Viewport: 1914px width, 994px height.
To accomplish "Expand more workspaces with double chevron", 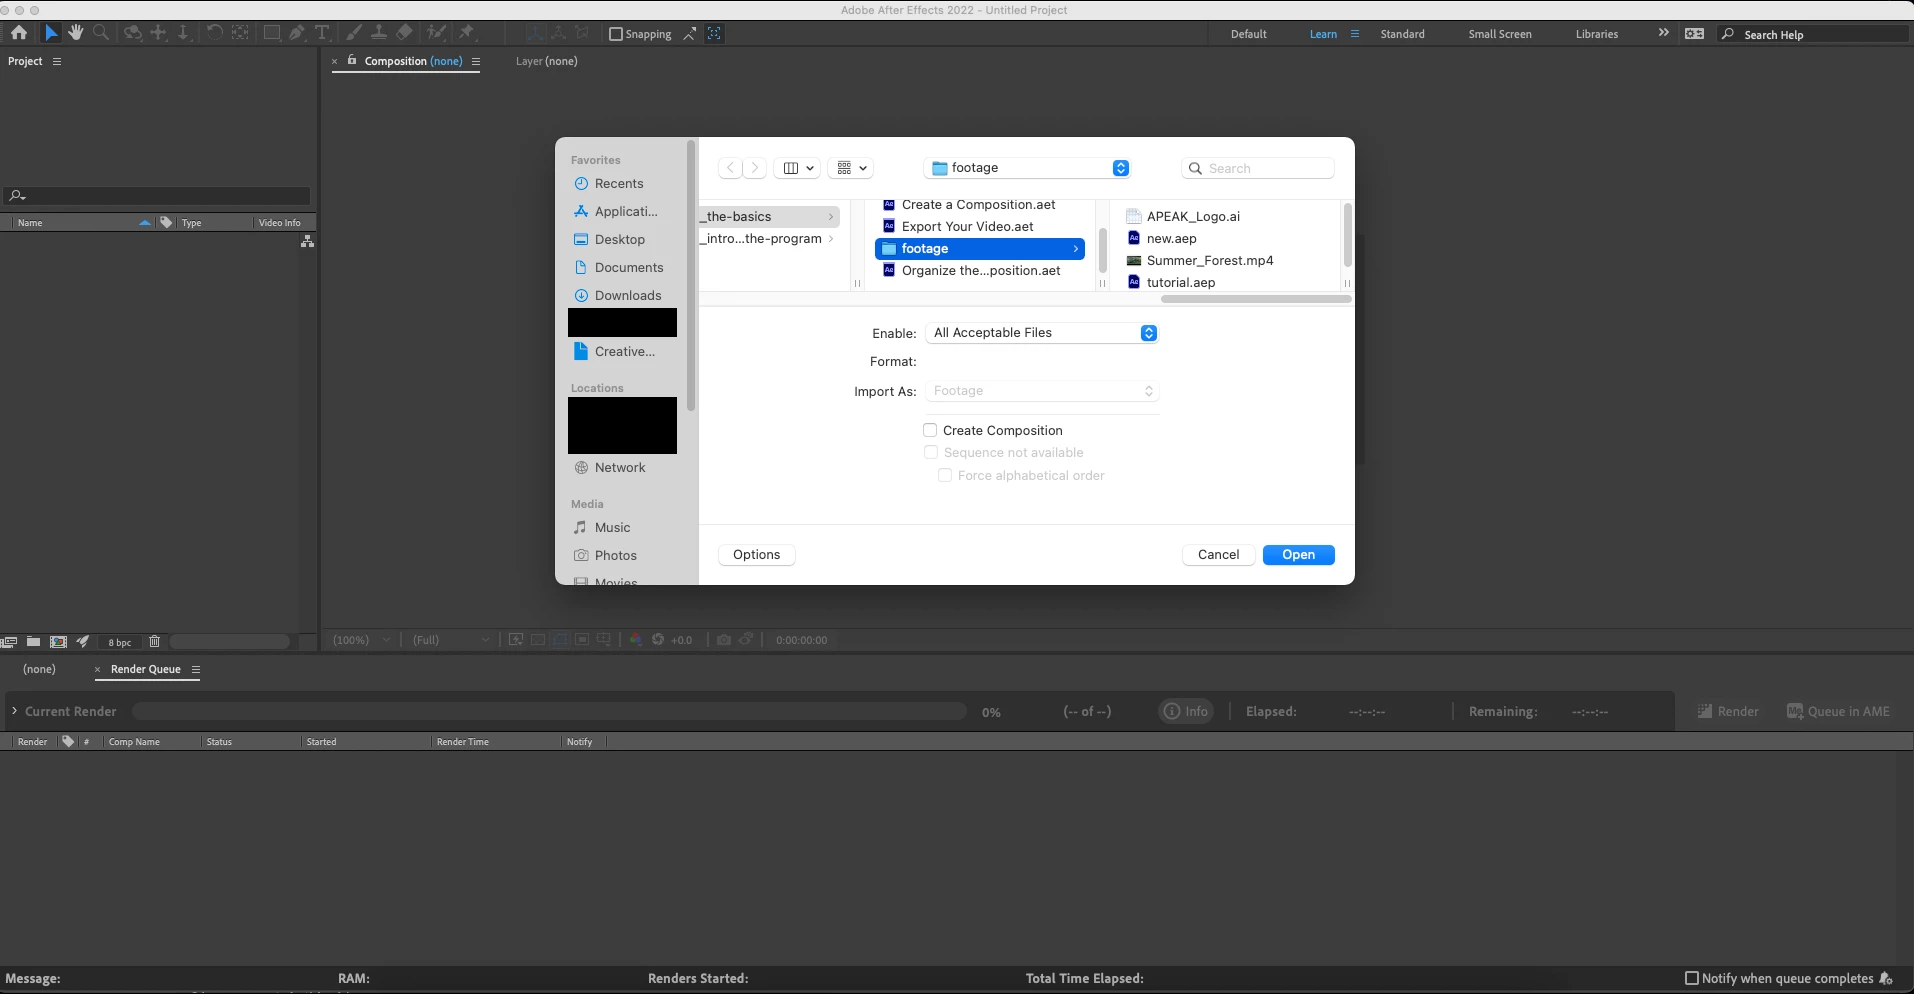I will [x=1663, y=33].
